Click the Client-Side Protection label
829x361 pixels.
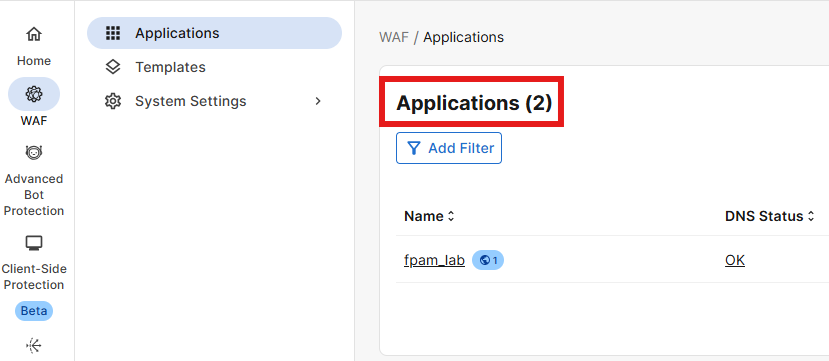pos(34,276)
